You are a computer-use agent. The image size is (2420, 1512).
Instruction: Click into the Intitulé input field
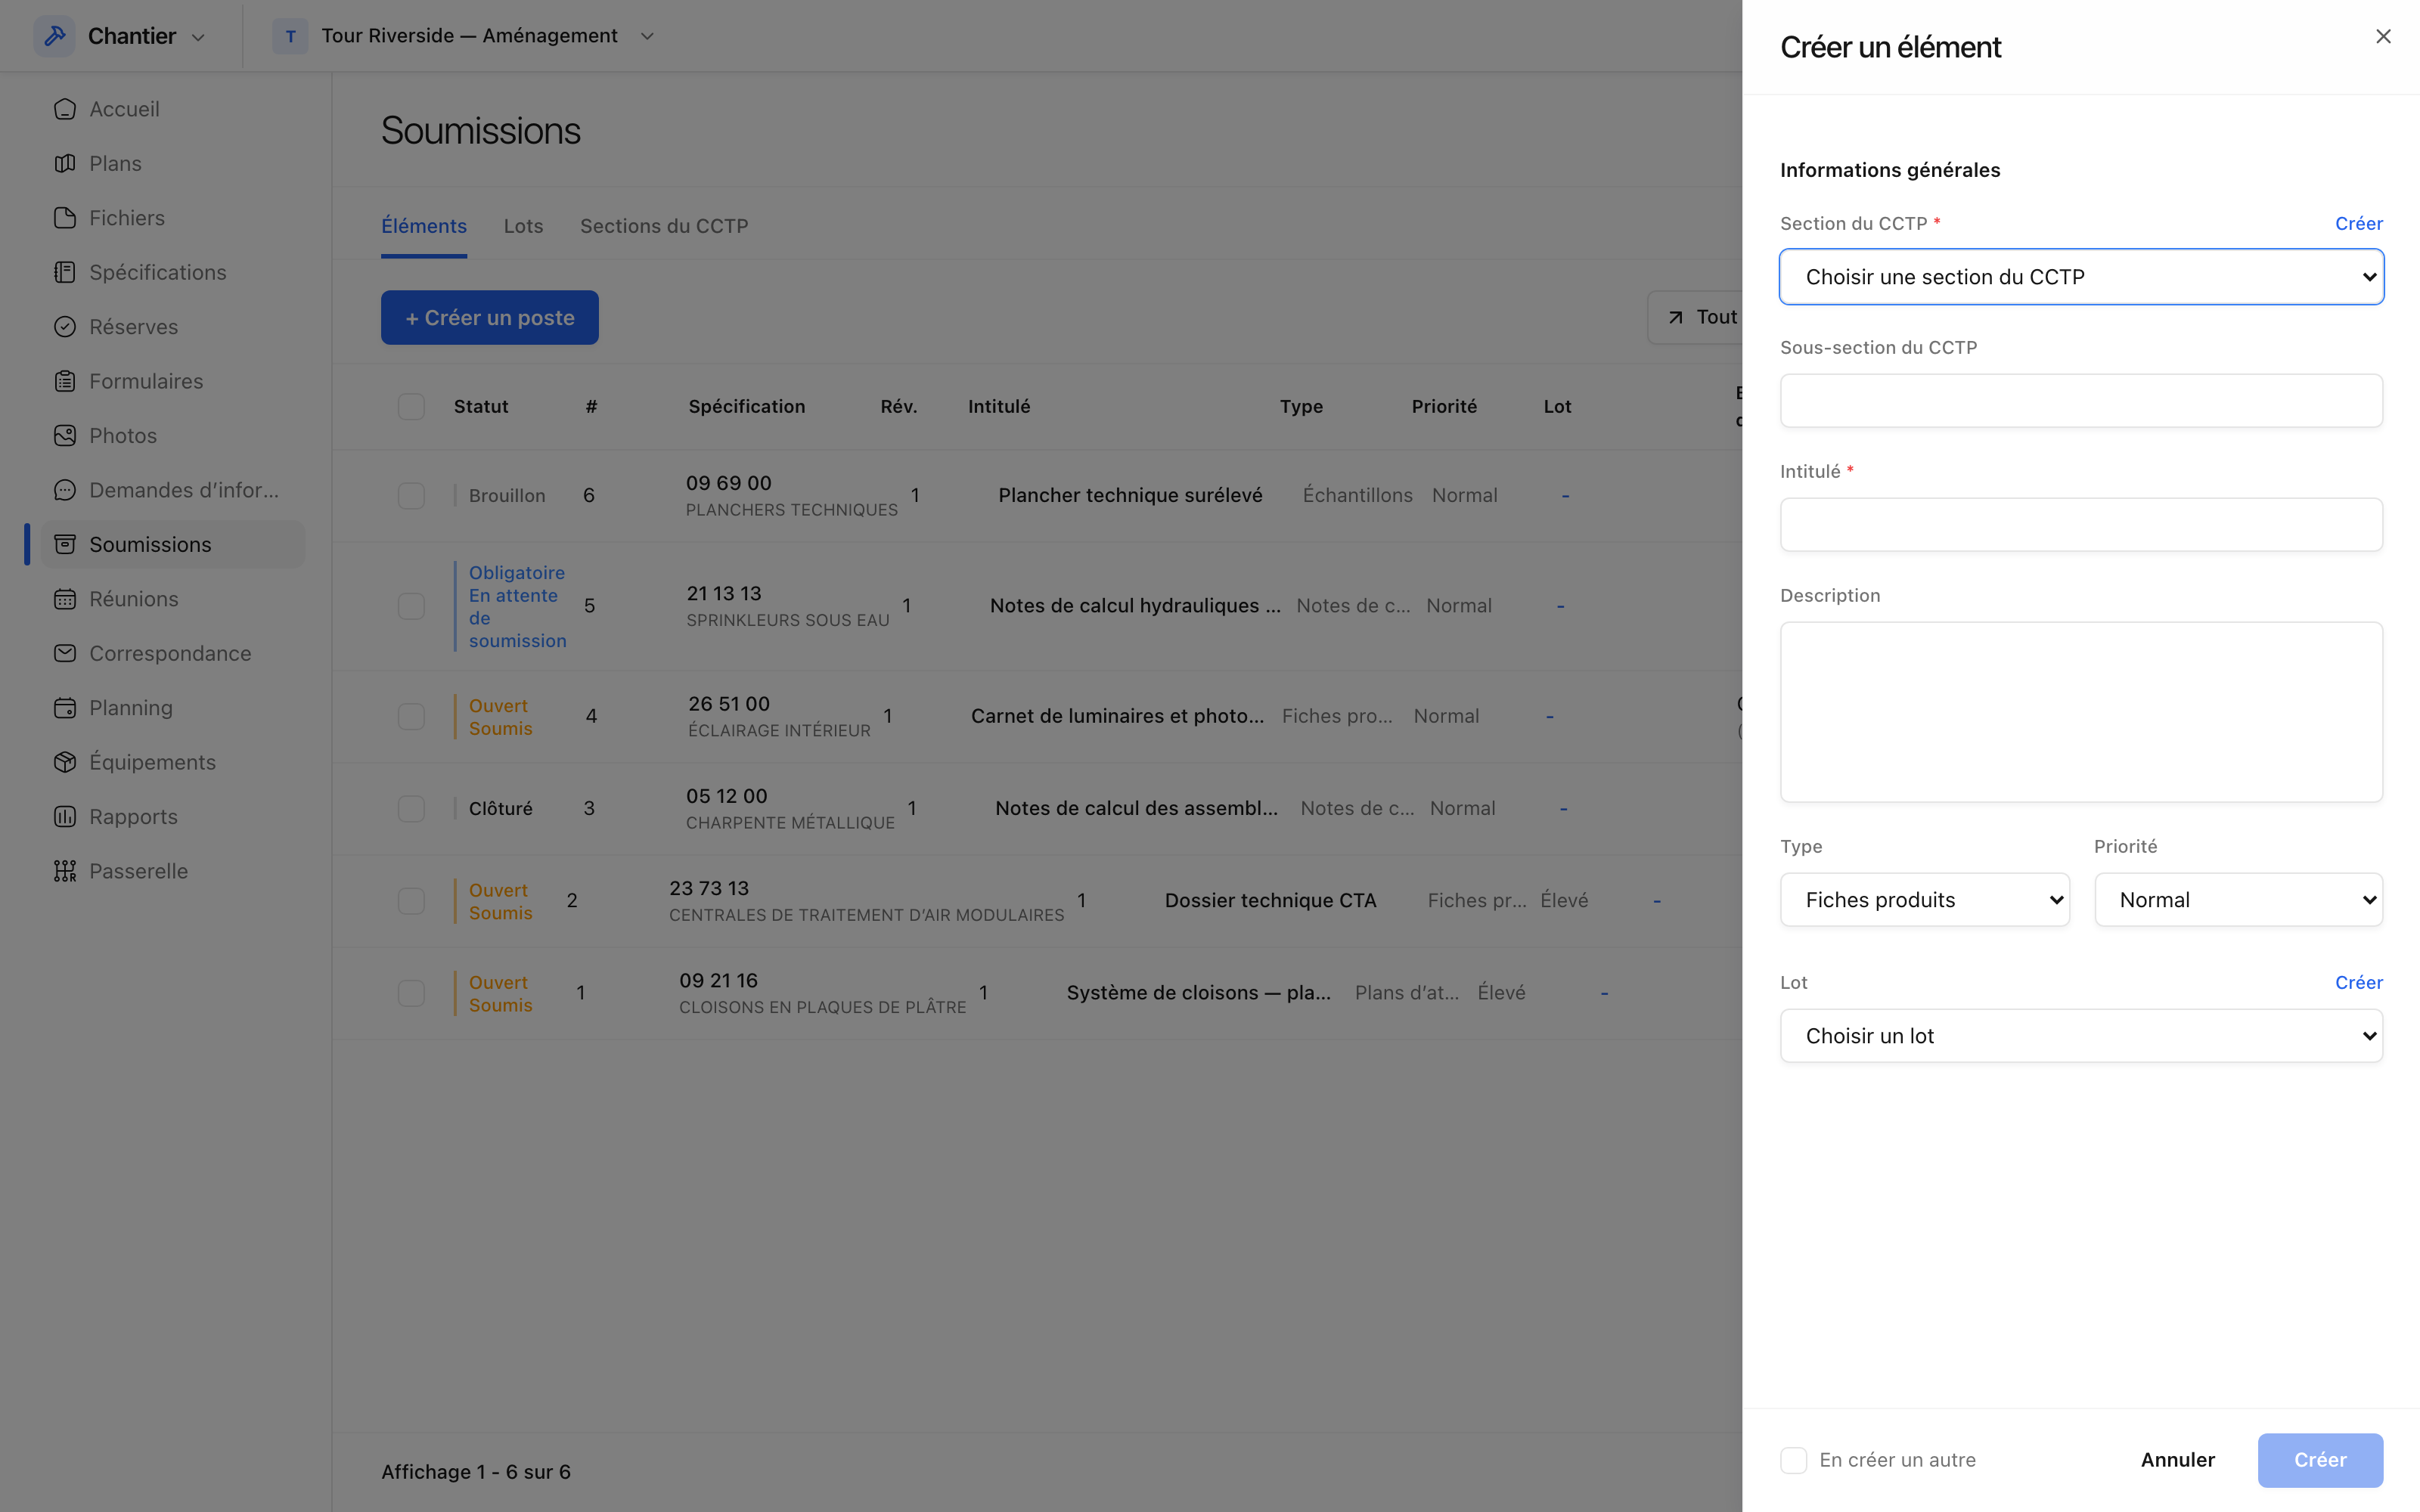point(2081,525)
